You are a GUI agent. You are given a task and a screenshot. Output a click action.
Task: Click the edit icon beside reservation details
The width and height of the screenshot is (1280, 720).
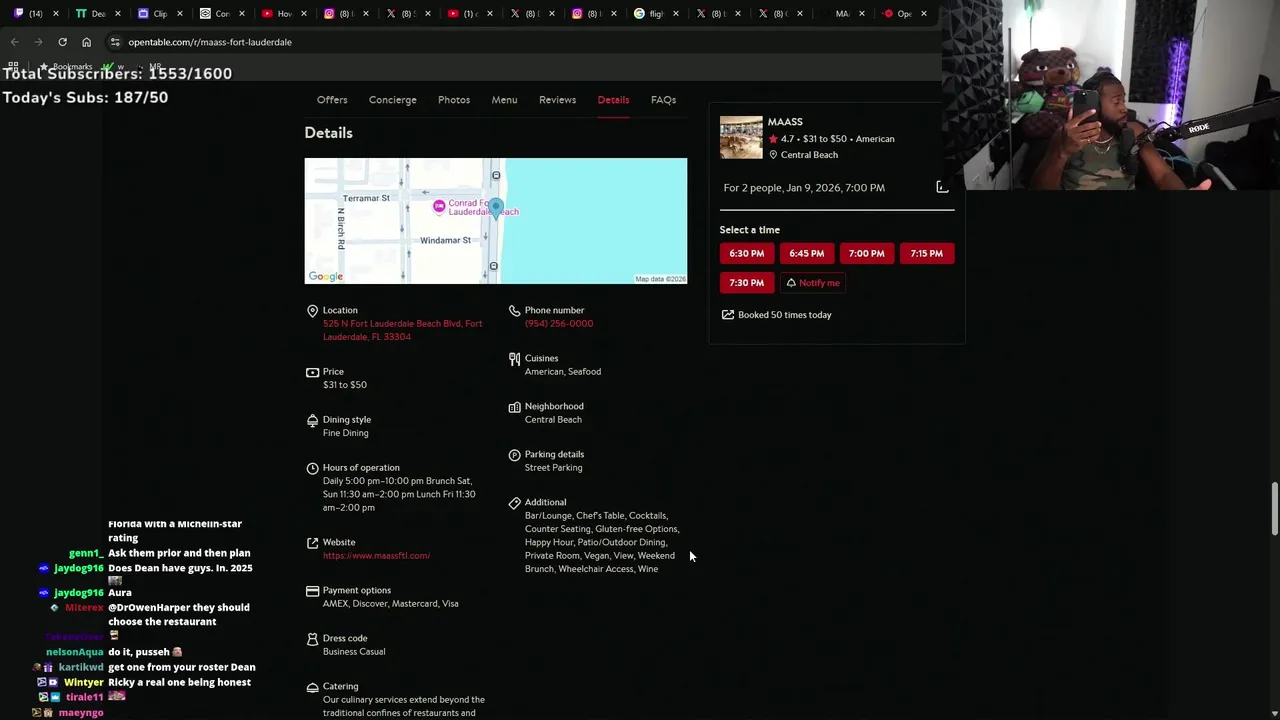(942, 187)
